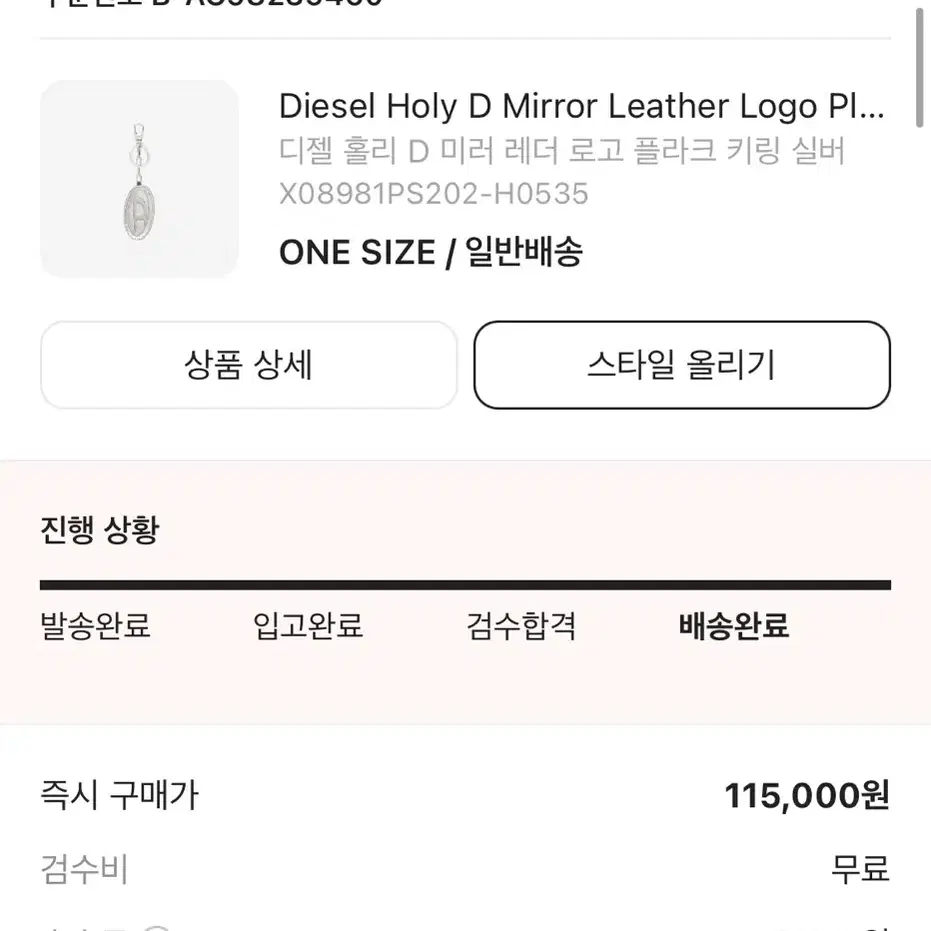
Task: Click the vertical scrollbar on the right edge
Action: coord(919,64)
